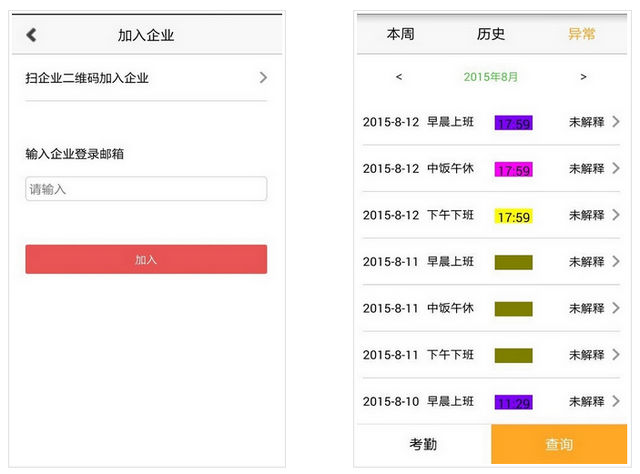
Task: Expand 2015-8-12 早晨上班 record chevron
Action: pyautogui.click(x=616, y=122)
